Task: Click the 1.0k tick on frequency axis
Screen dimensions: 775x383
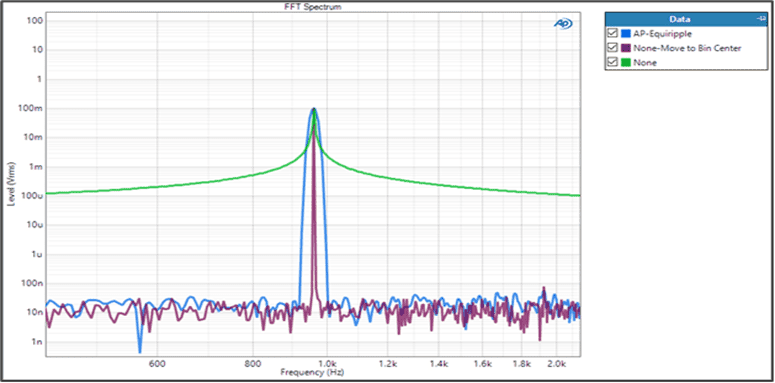Action: point(330,363)
